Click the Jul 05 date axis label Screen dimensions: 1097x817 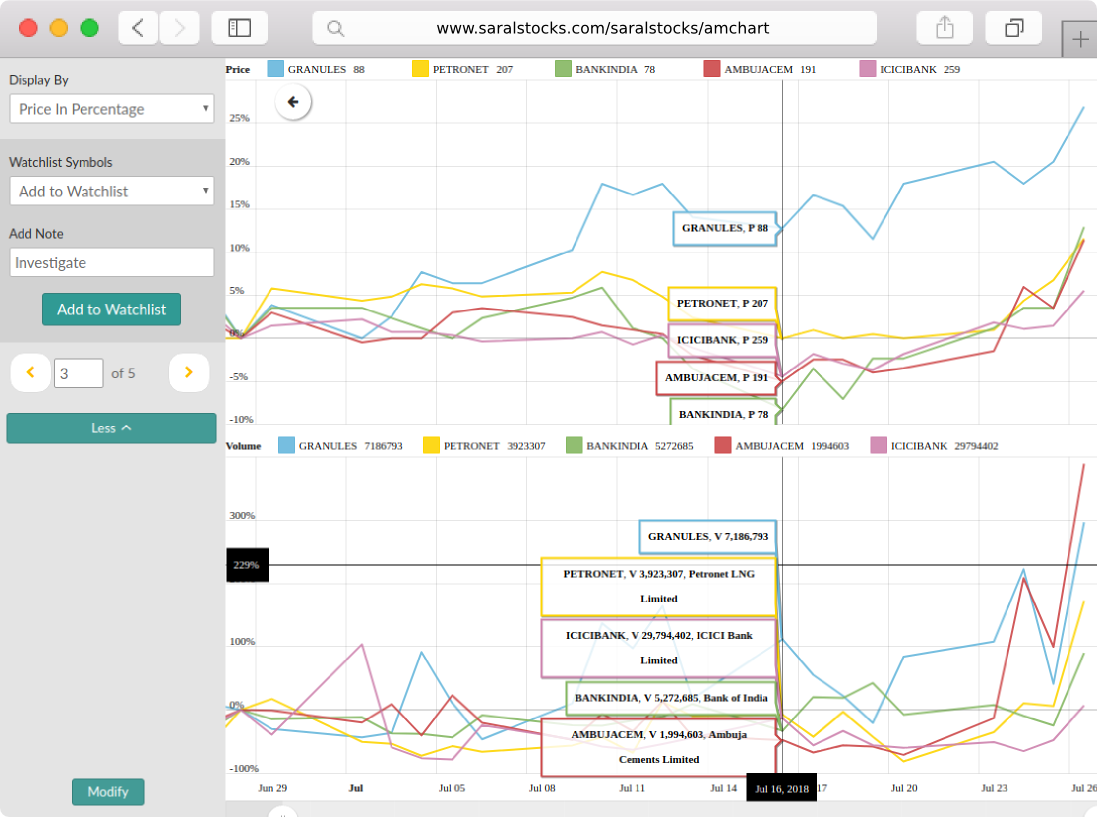tap(452, 788)
